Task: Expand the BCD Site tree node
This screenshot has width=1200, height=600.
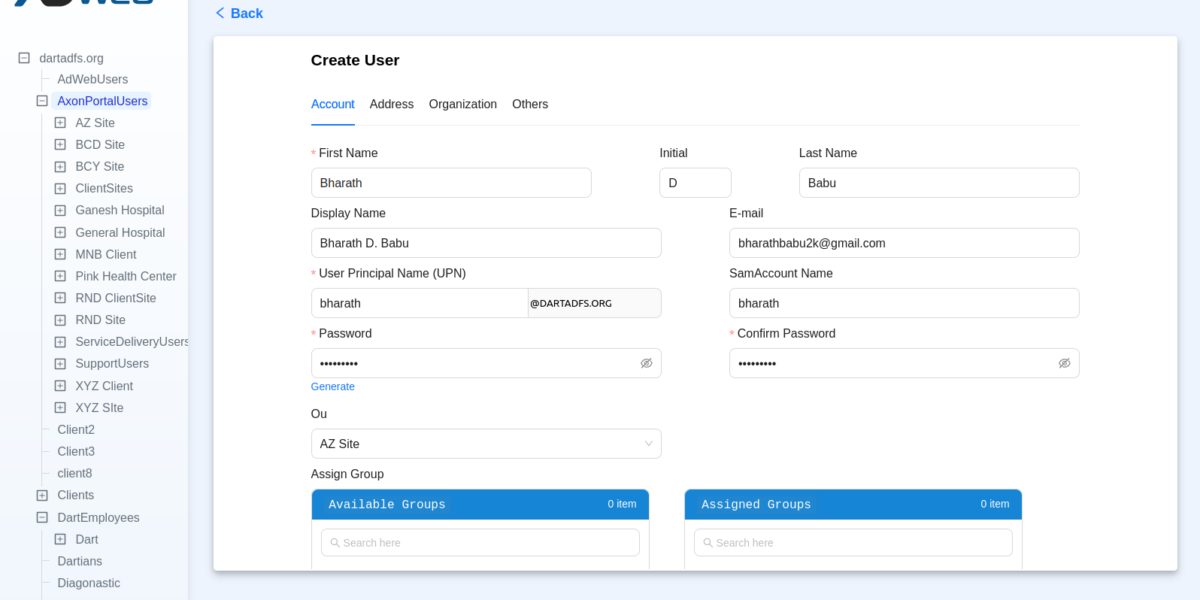Action: [59, 144]
